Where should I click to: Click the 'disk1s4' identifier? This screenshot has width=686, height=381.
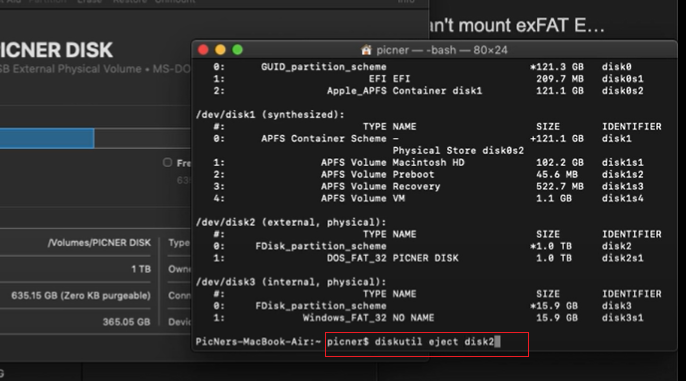[x=623, y=199]
